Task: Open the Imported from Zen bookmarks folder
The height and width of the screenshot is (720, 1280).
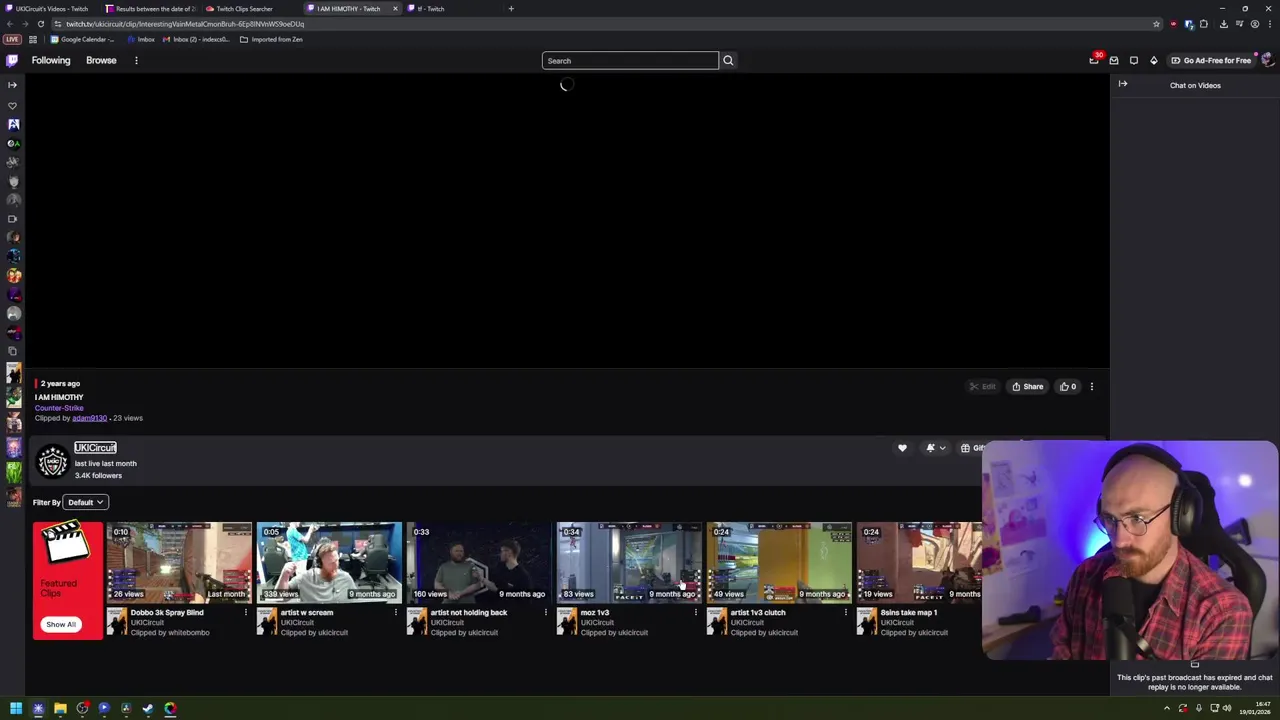Action: (271, 40)
